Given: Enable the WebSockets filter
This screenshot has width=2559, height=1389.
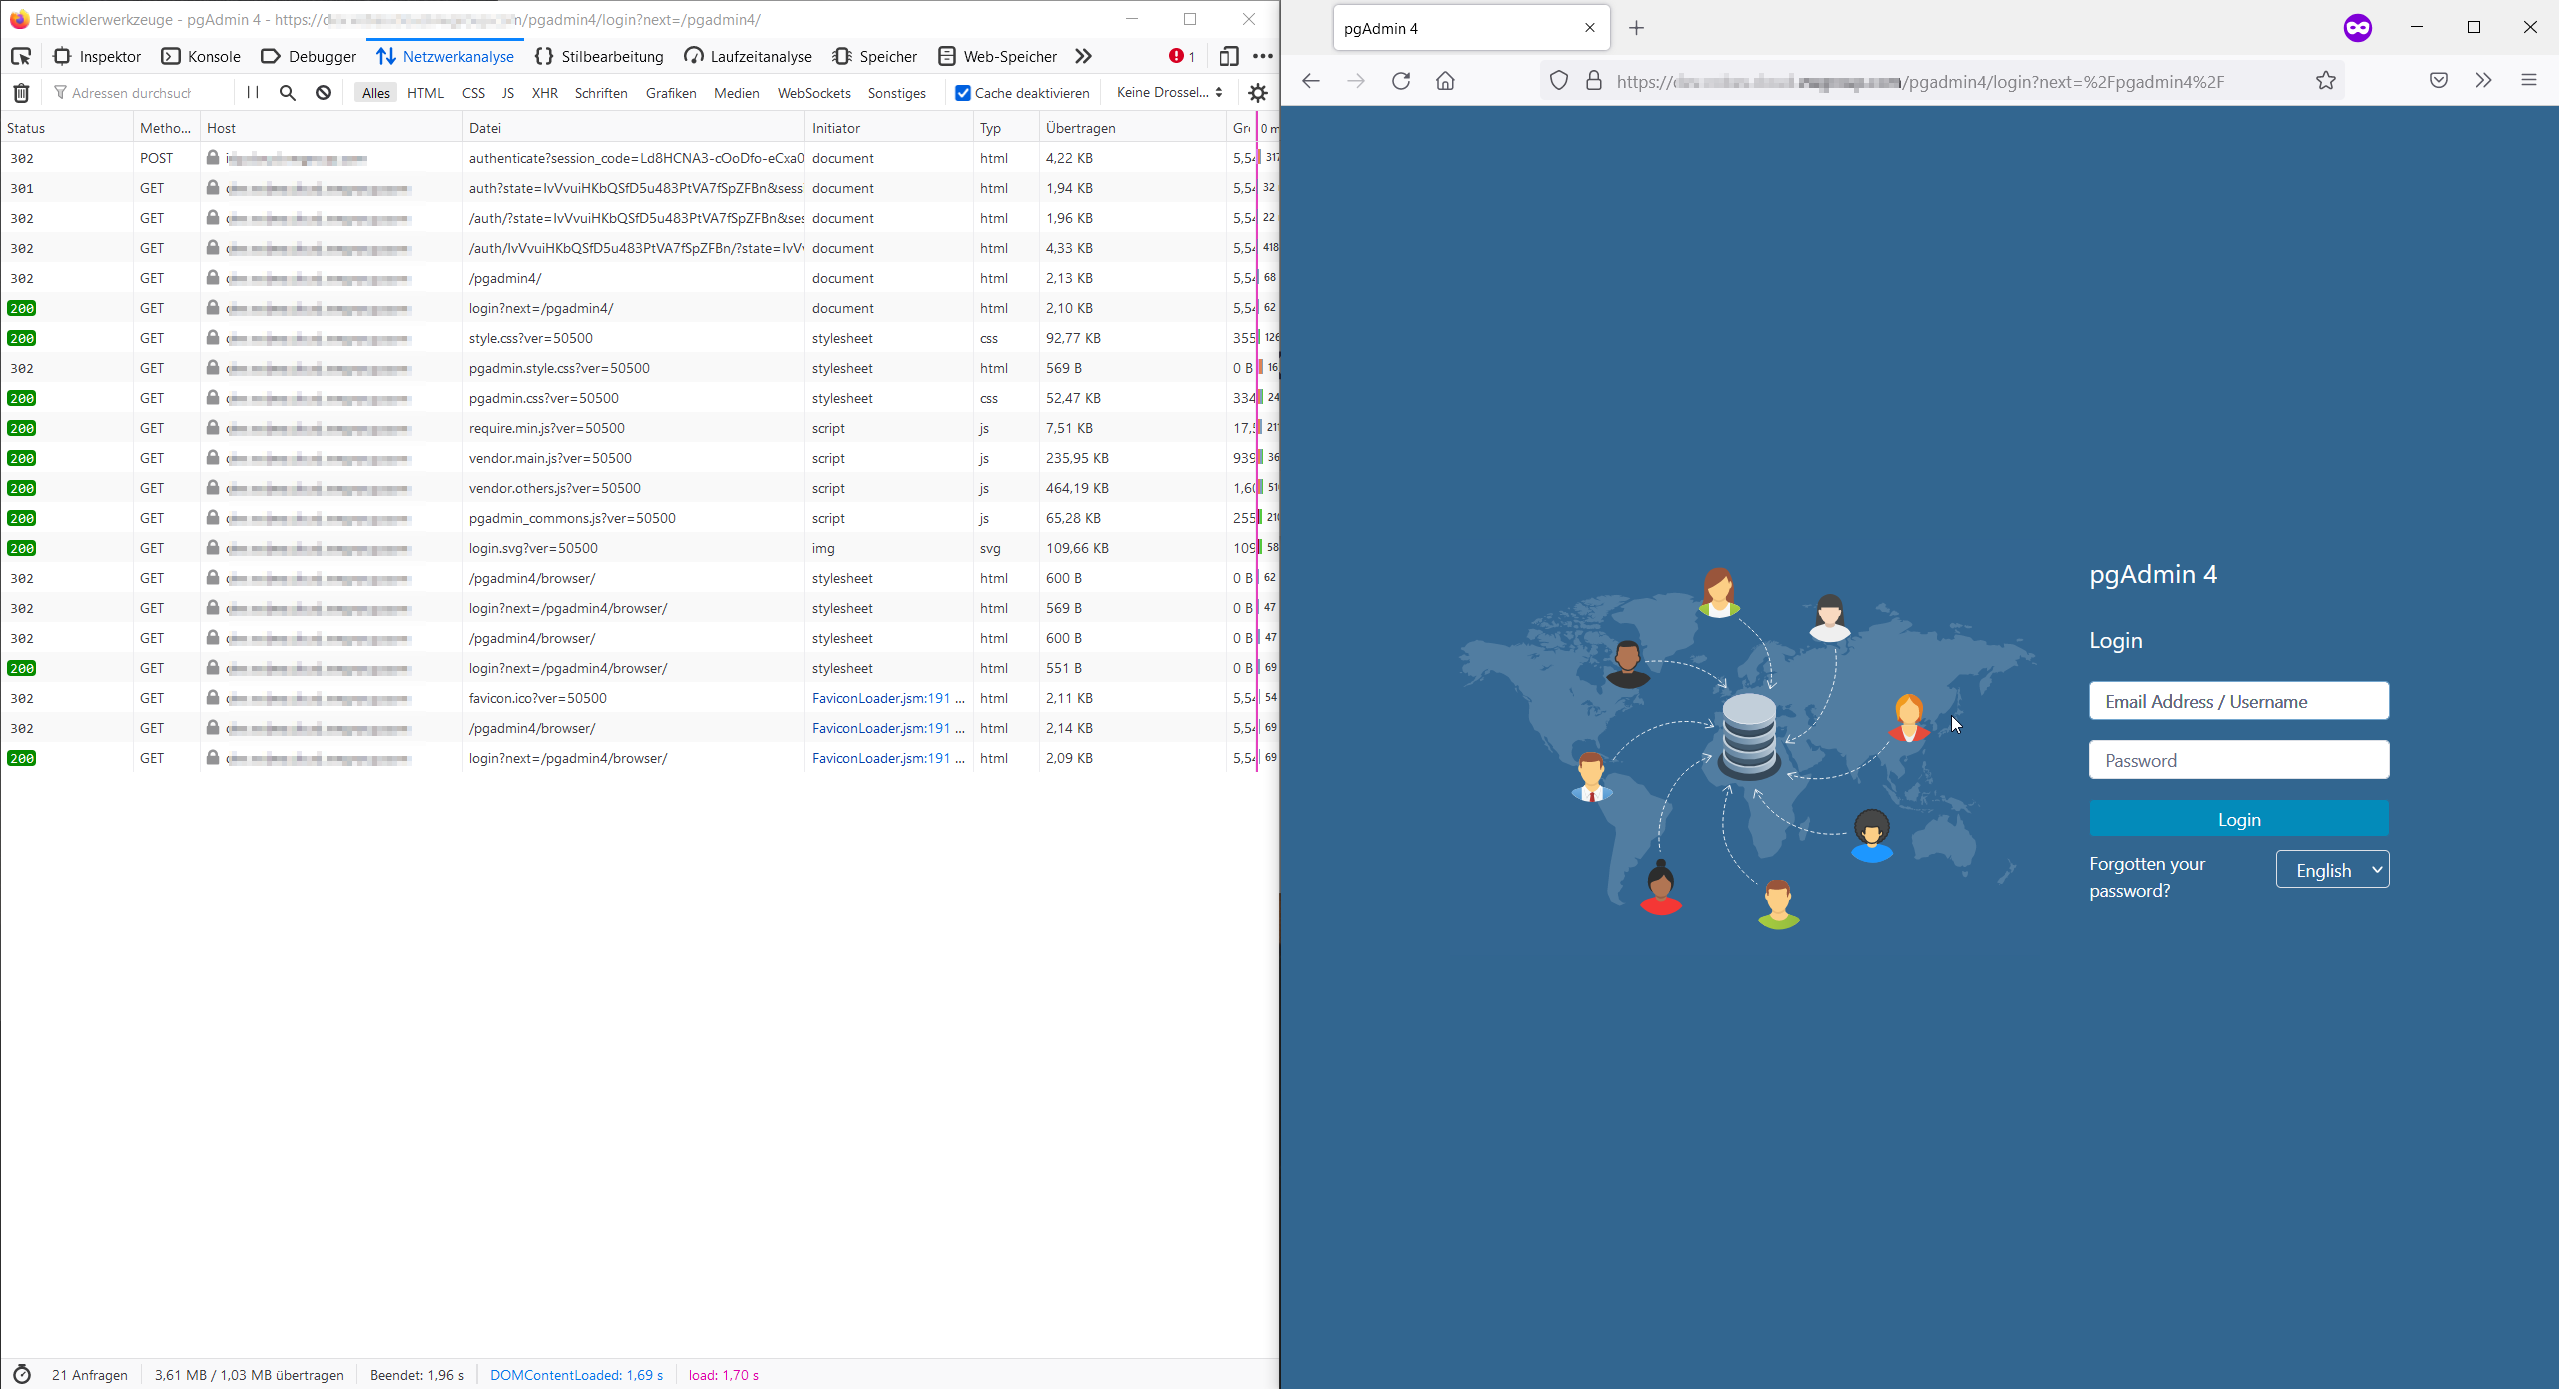Looking at the screenshot, I should click(x=814, y=93).
